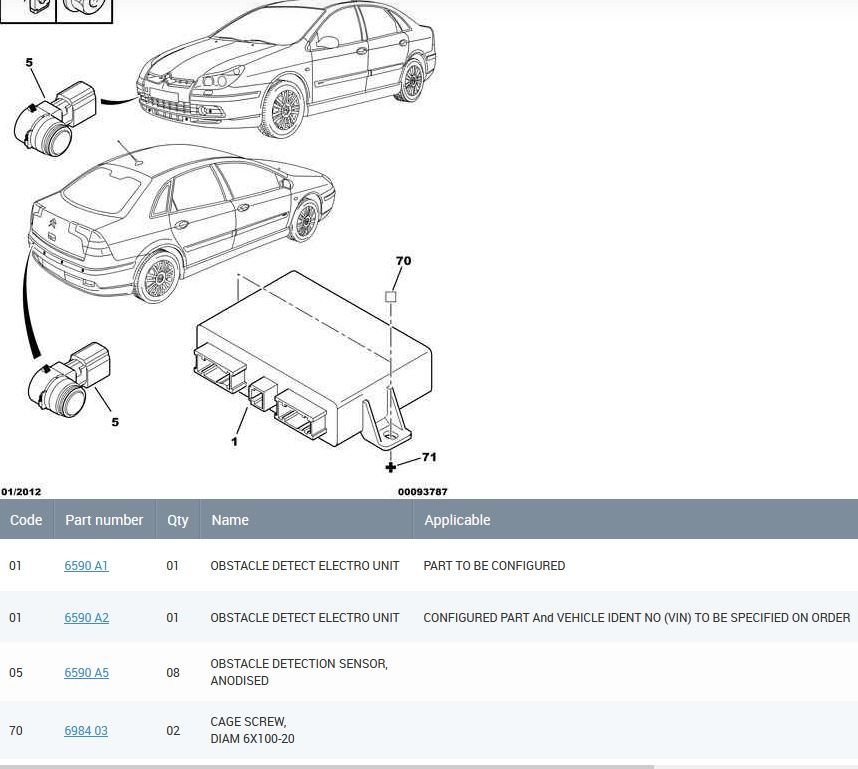858x769 pixels.
Task: Click the 01/2012 date label
Action: [21, 492]
